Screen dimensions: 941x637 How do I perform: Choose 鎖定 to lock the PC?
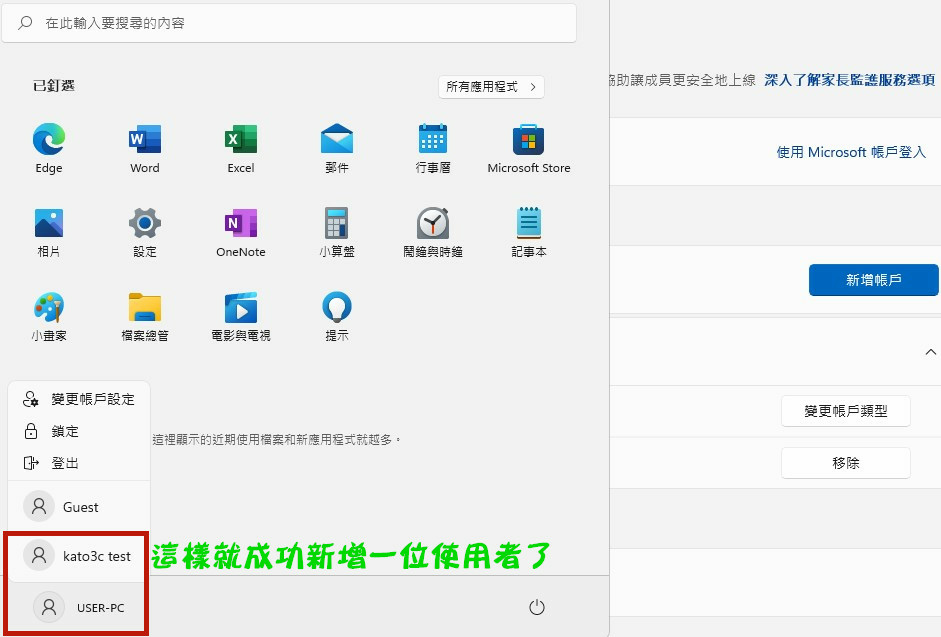[x=79, y=431]
